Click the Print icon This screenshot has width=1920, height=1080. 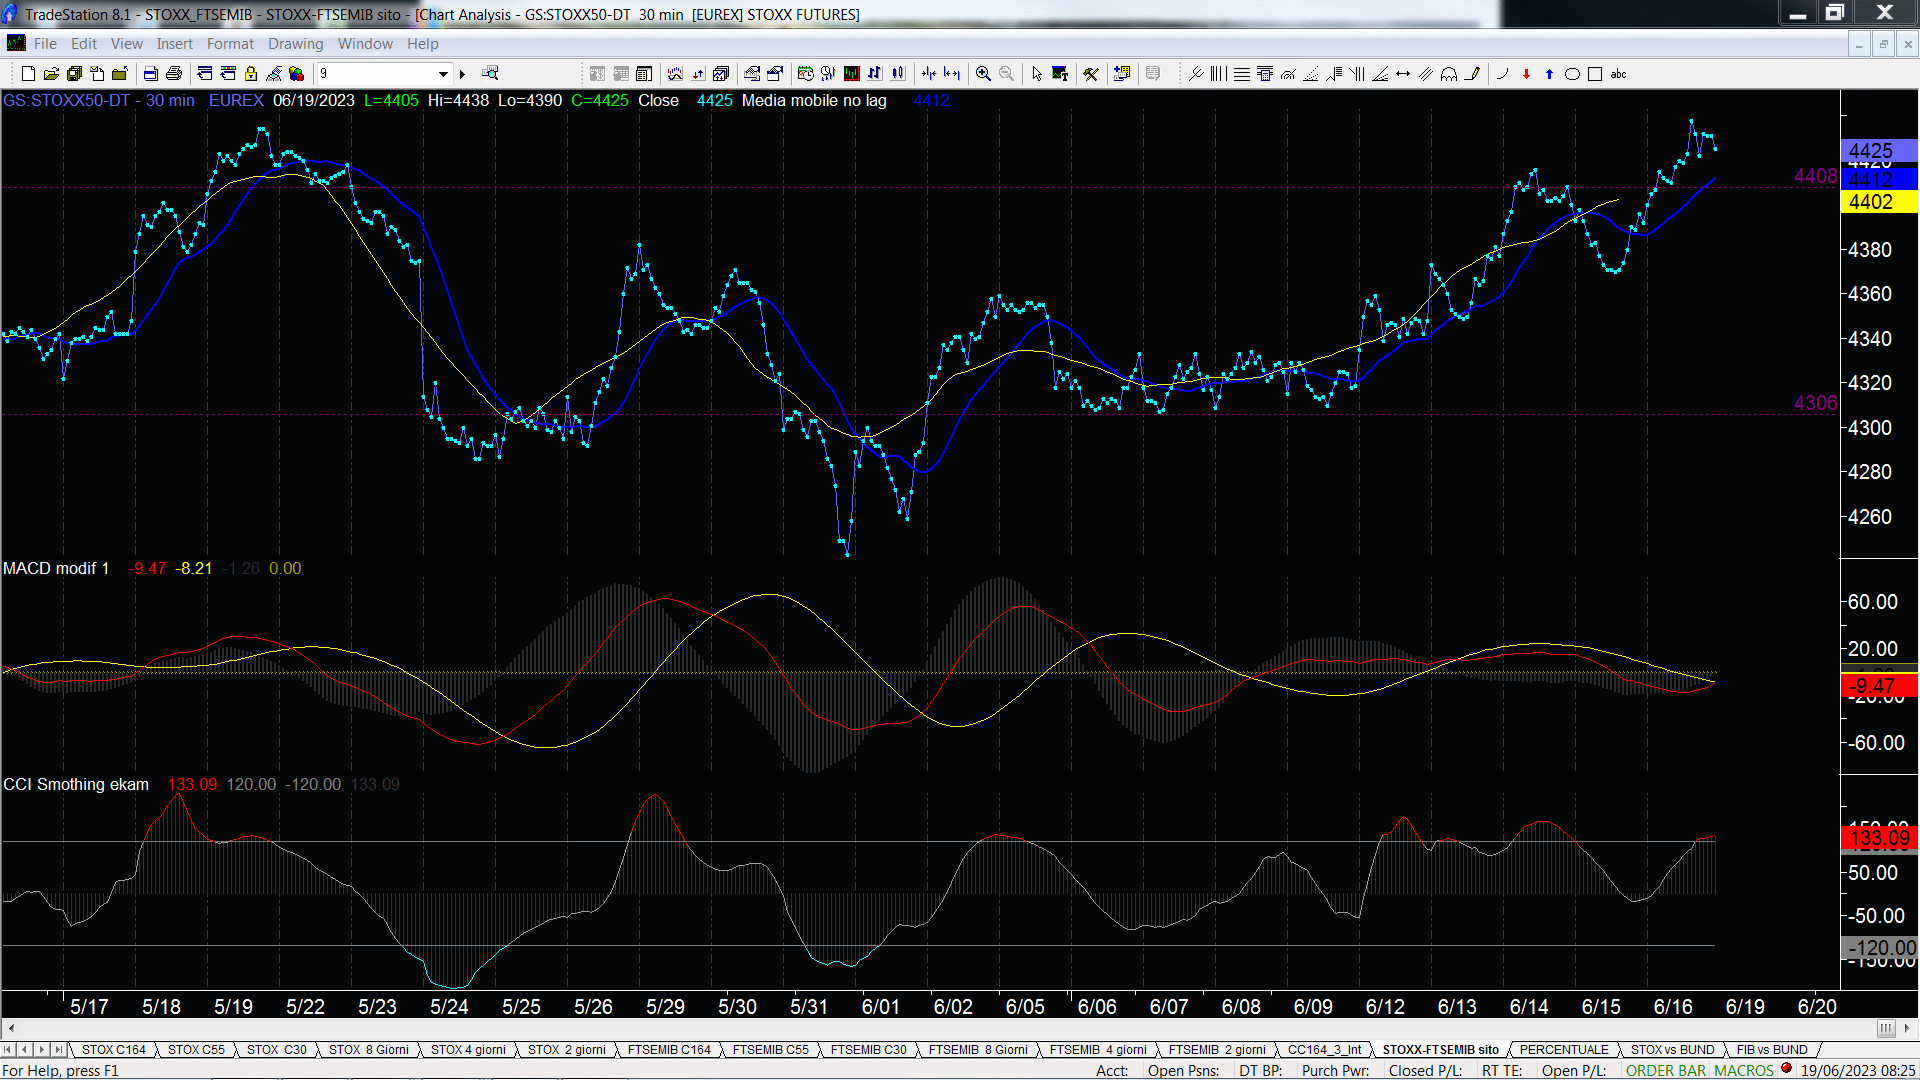coord(174,74)
